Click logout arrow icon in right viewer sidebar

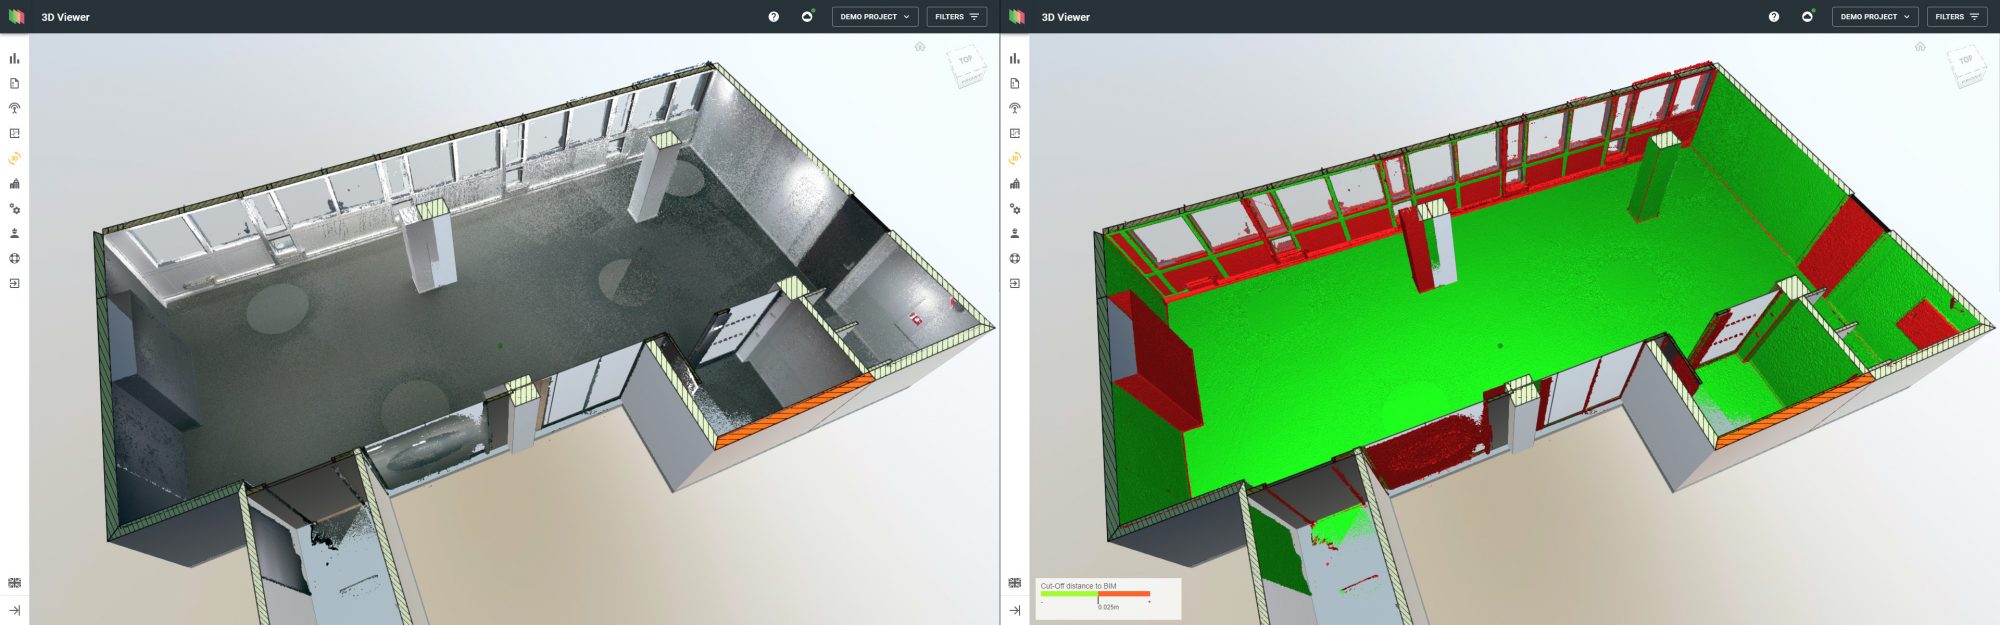(x=1014, y=284)
